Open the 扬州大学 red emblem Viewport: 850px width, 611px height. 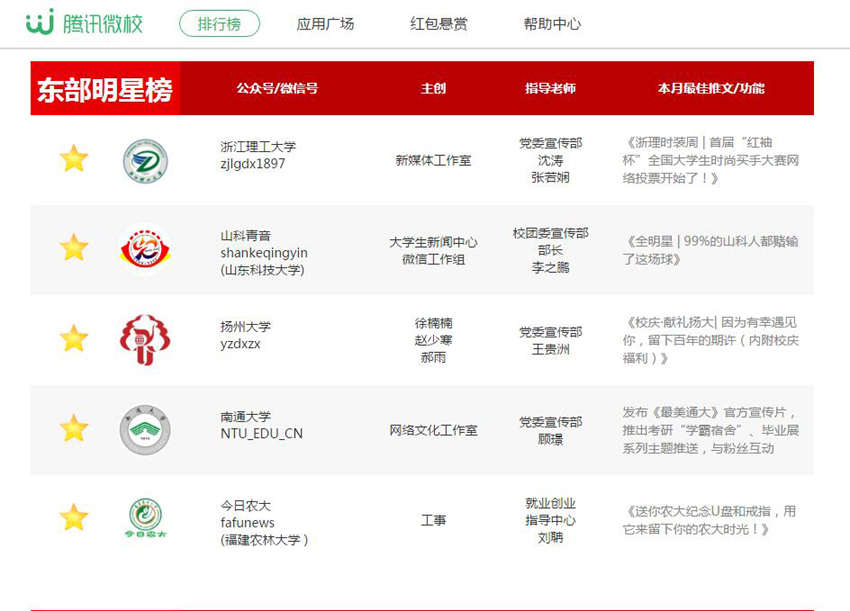145,339
